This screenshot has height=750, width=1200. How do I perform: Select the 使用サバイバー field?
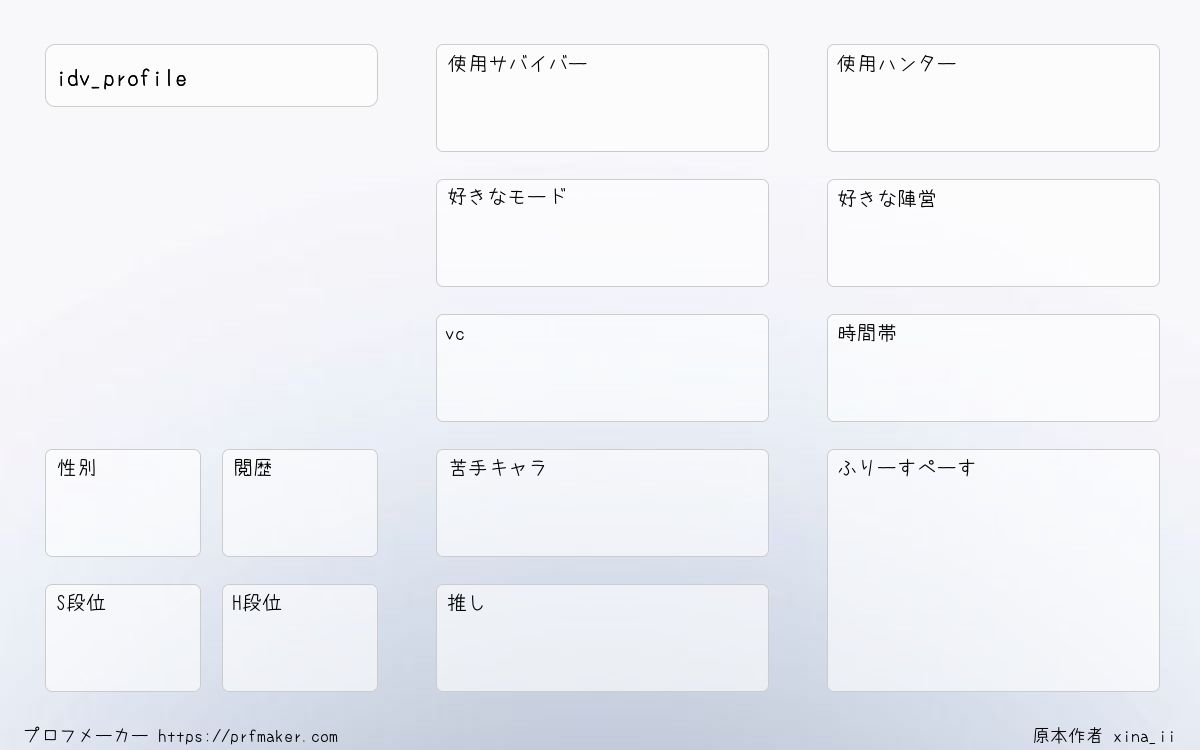[602, 98]
